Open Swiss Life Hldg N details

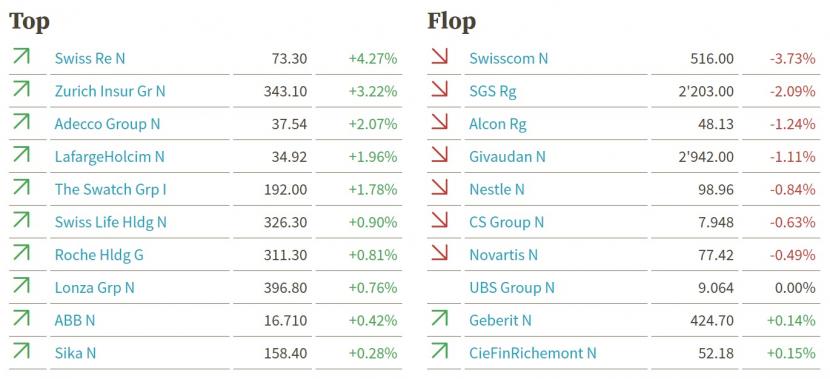coord(110,222)
